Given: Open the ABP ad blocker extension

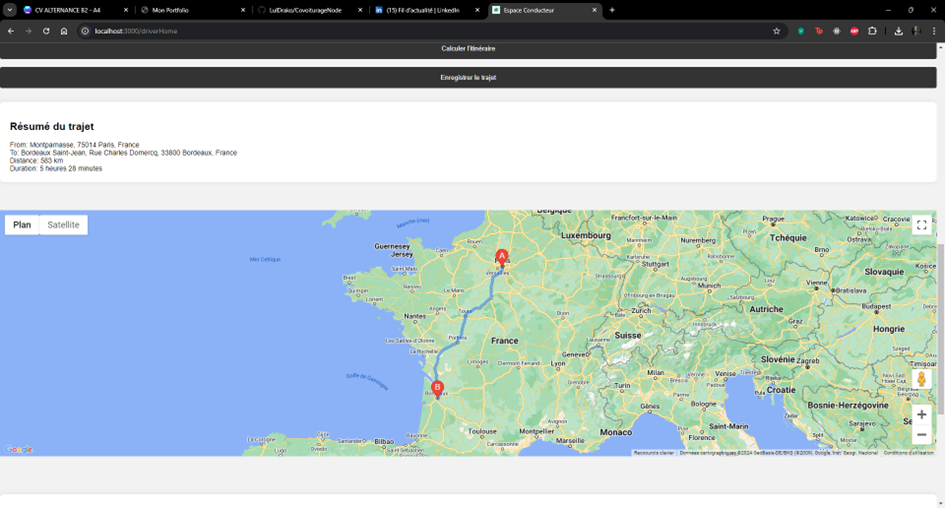Looking at the screenshot, I should pos(854,31).
